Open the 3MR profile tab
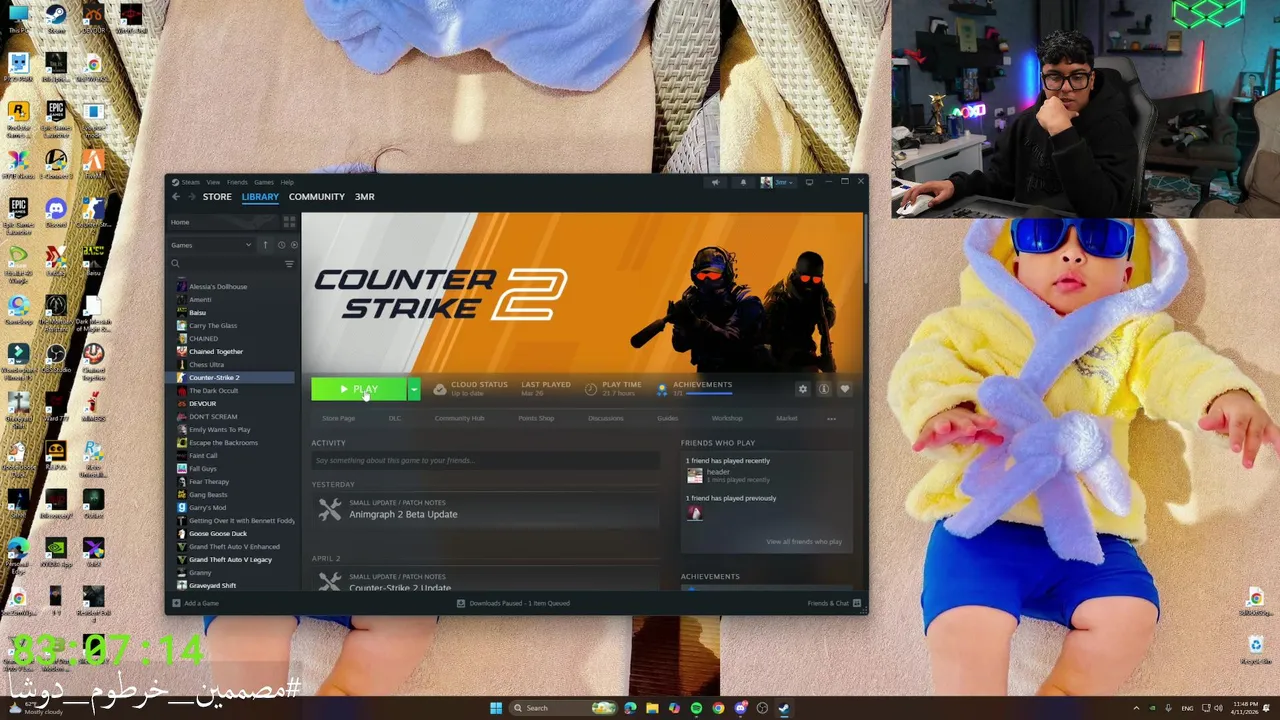 pyautogui.click(x=365, y=197)
